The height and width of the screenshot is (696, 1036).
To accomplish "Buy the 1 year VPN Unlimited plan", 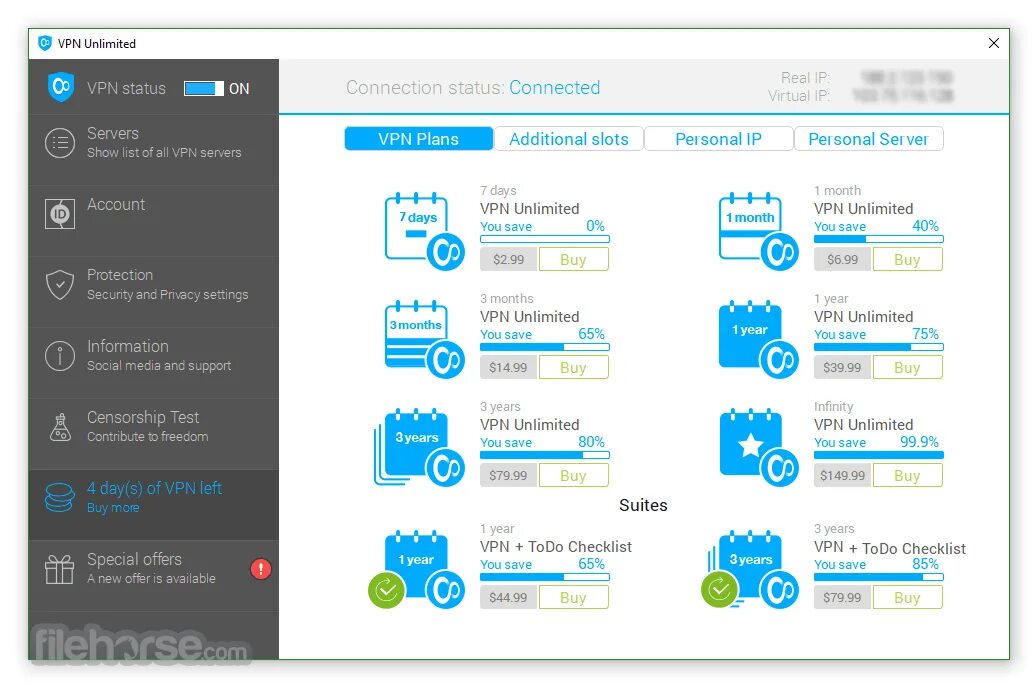I will click(907, 367).
